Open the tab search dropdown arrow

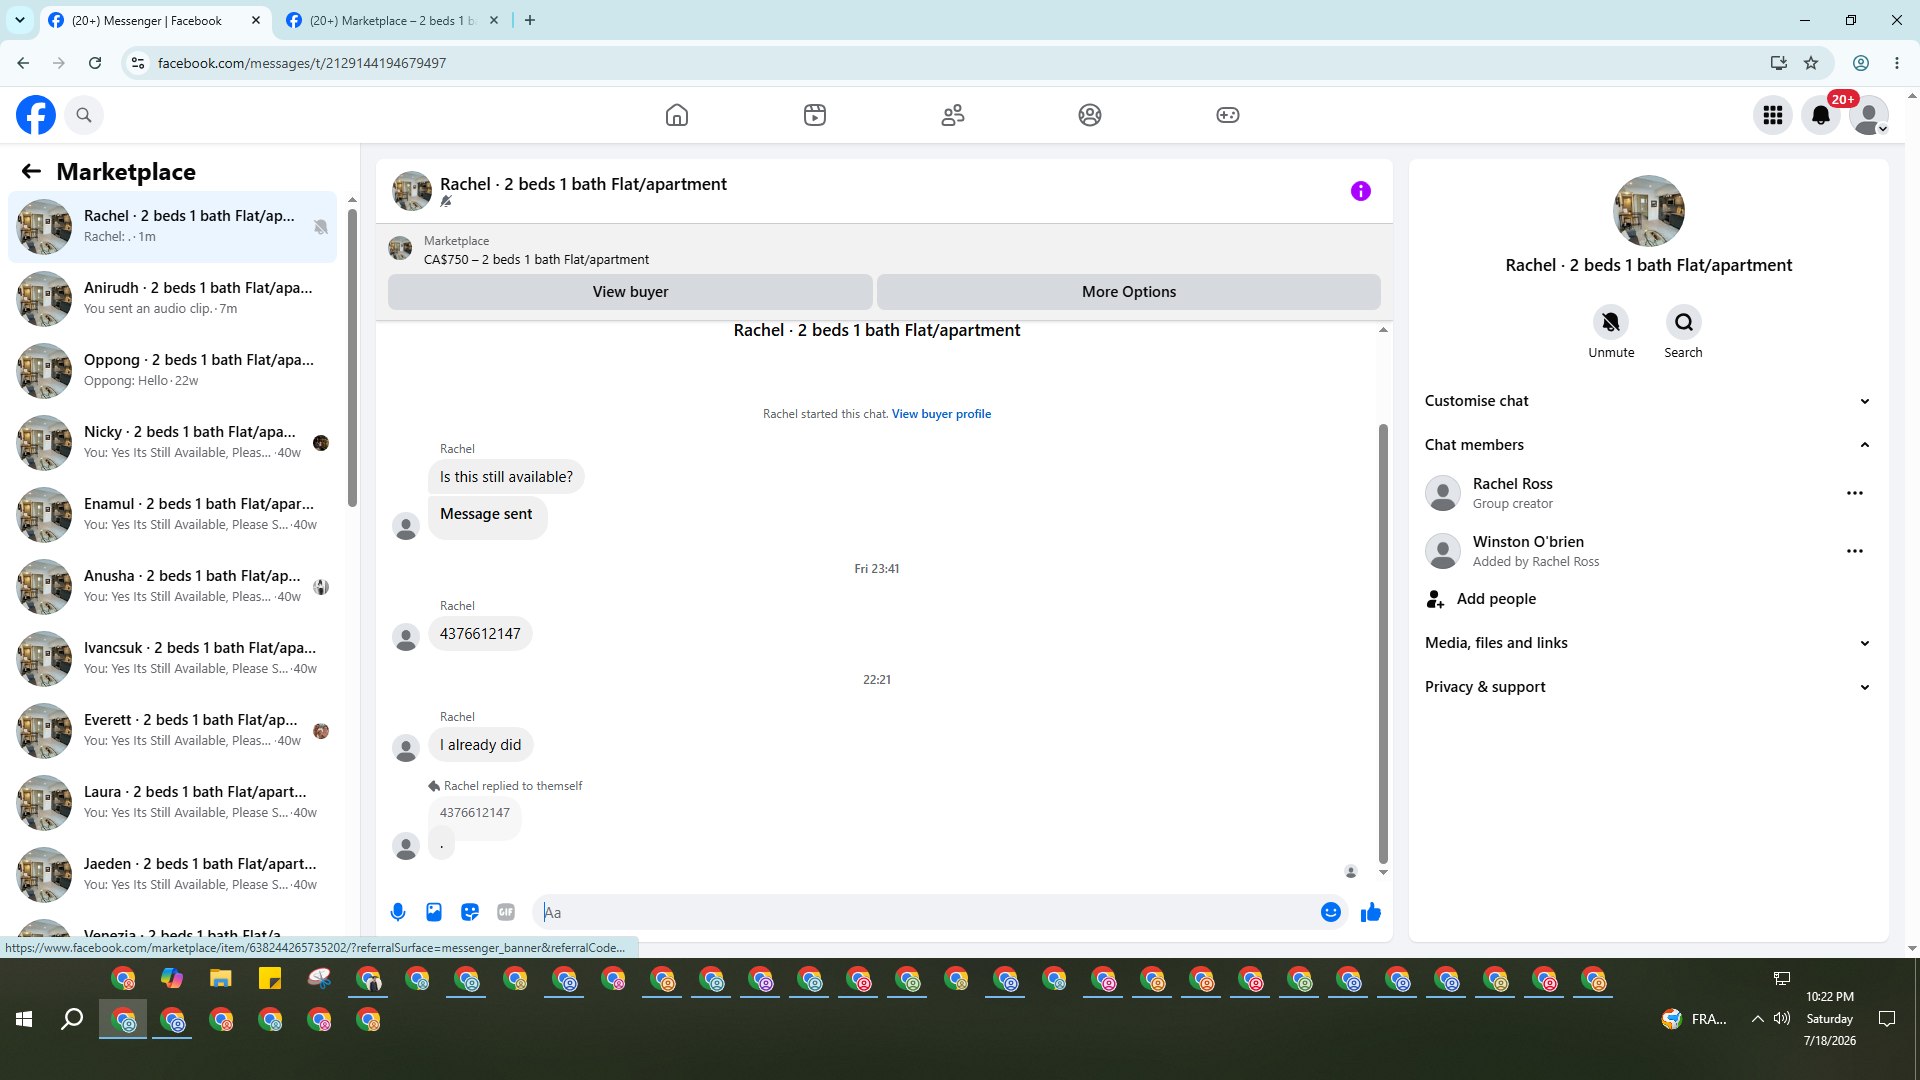point(20,20)
